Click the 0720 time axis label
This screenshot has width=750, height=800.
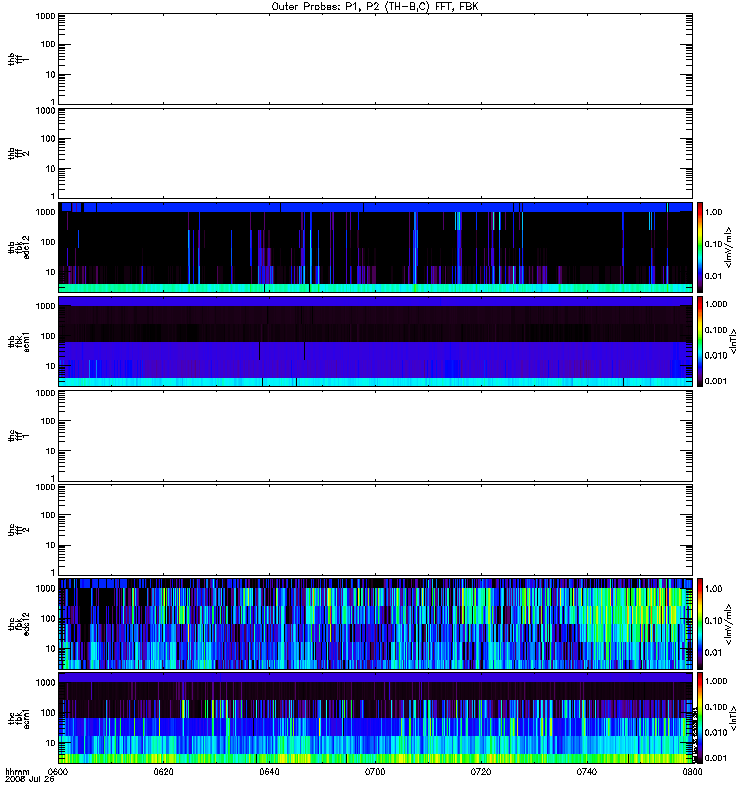click(x=481, y=772)
